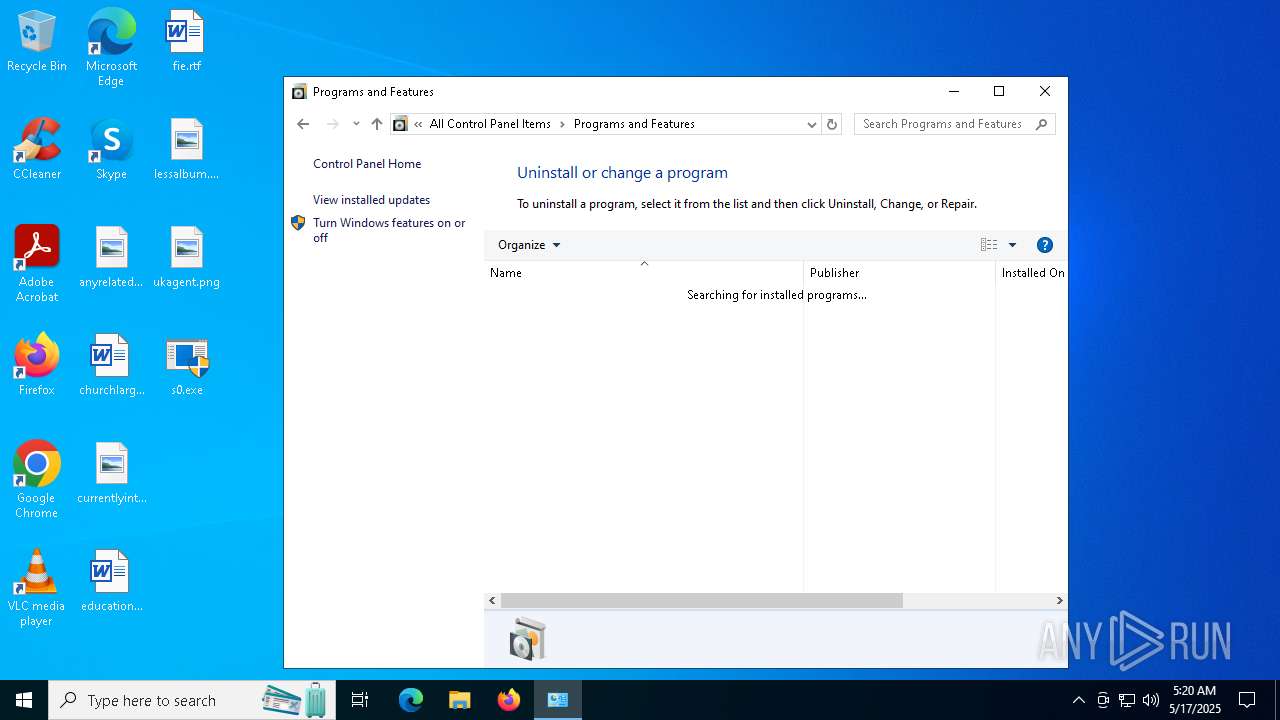Click the search magnifier icon in the search box

(x=1041, y=124)
